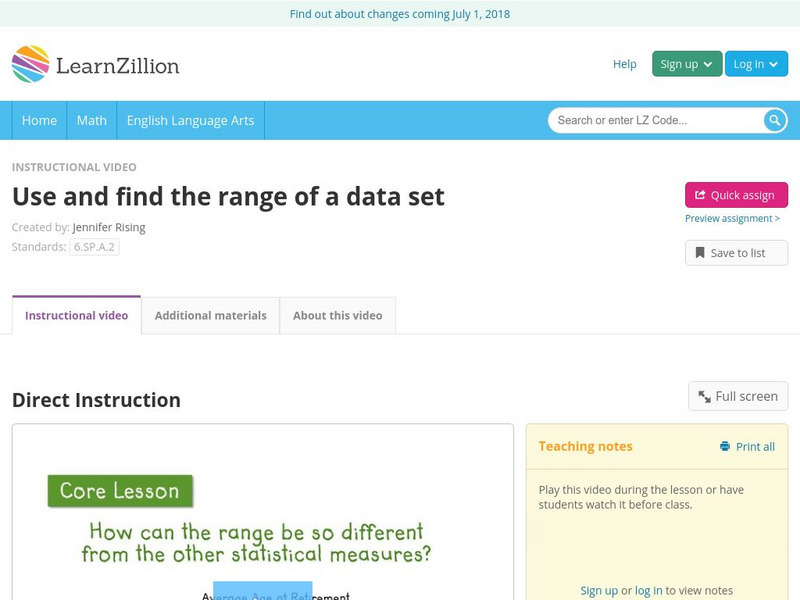Image resolution: width=800 pixels, height=600 pixels.
Task: Click the Help link
Action: [x=624, y=64]
